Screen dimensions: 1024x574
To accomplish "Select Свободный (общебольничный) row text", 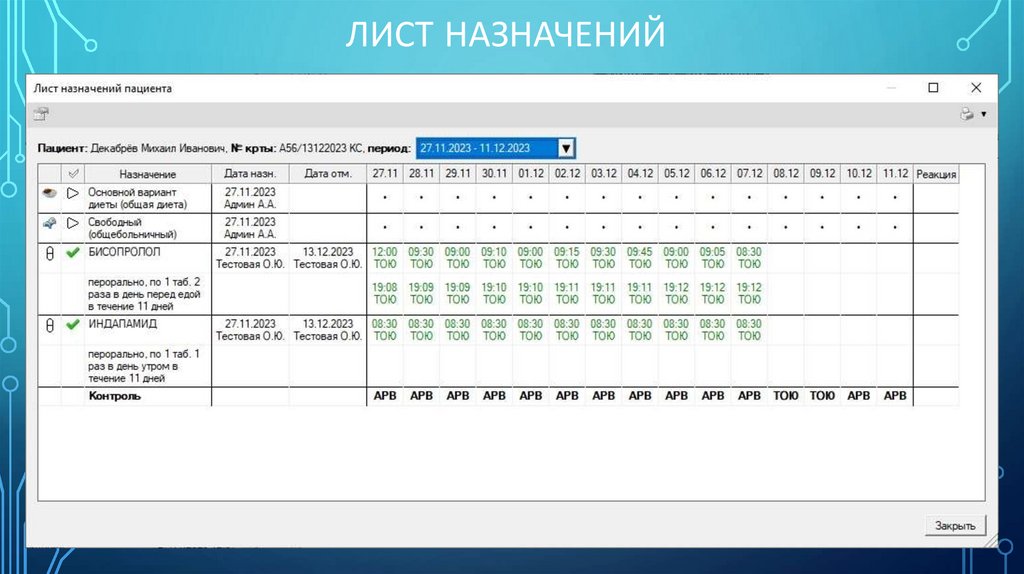I will pyautogui.click(x=133, y=228).
